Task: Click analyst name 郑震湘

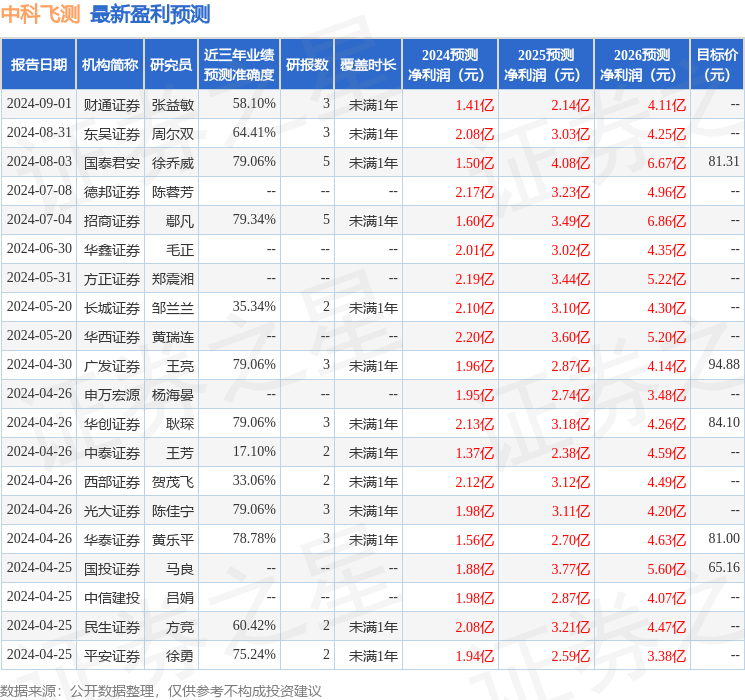Action: point(172,279)
